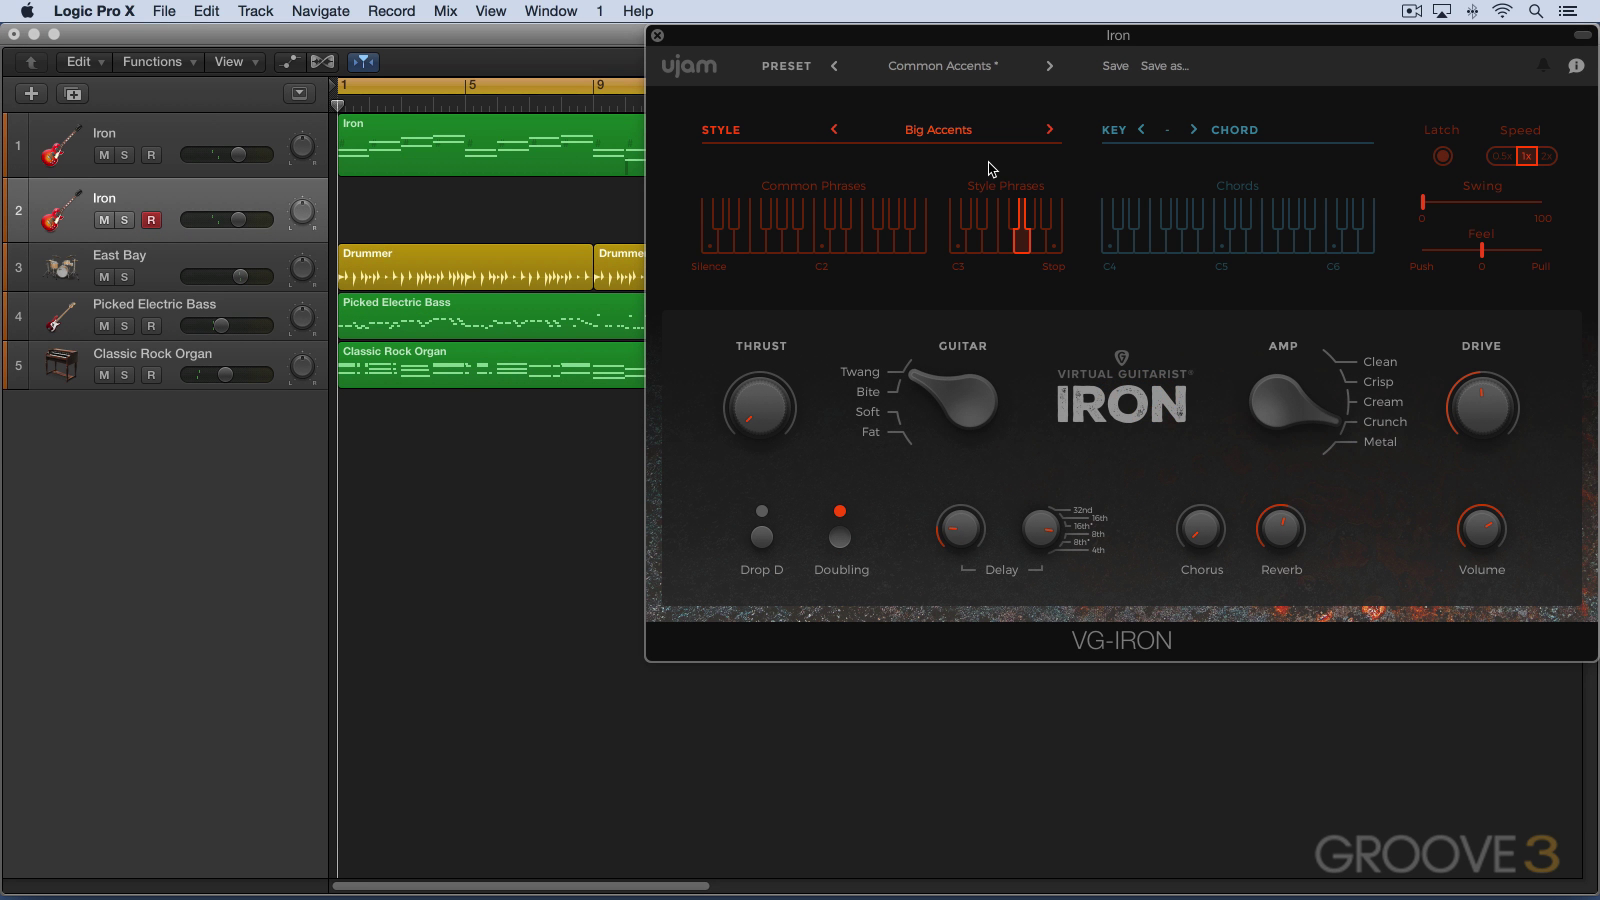Open the Edit dropdown in tracks area
The height and width of the screenshot is (900, 1600).
click(x=84, y=62)
